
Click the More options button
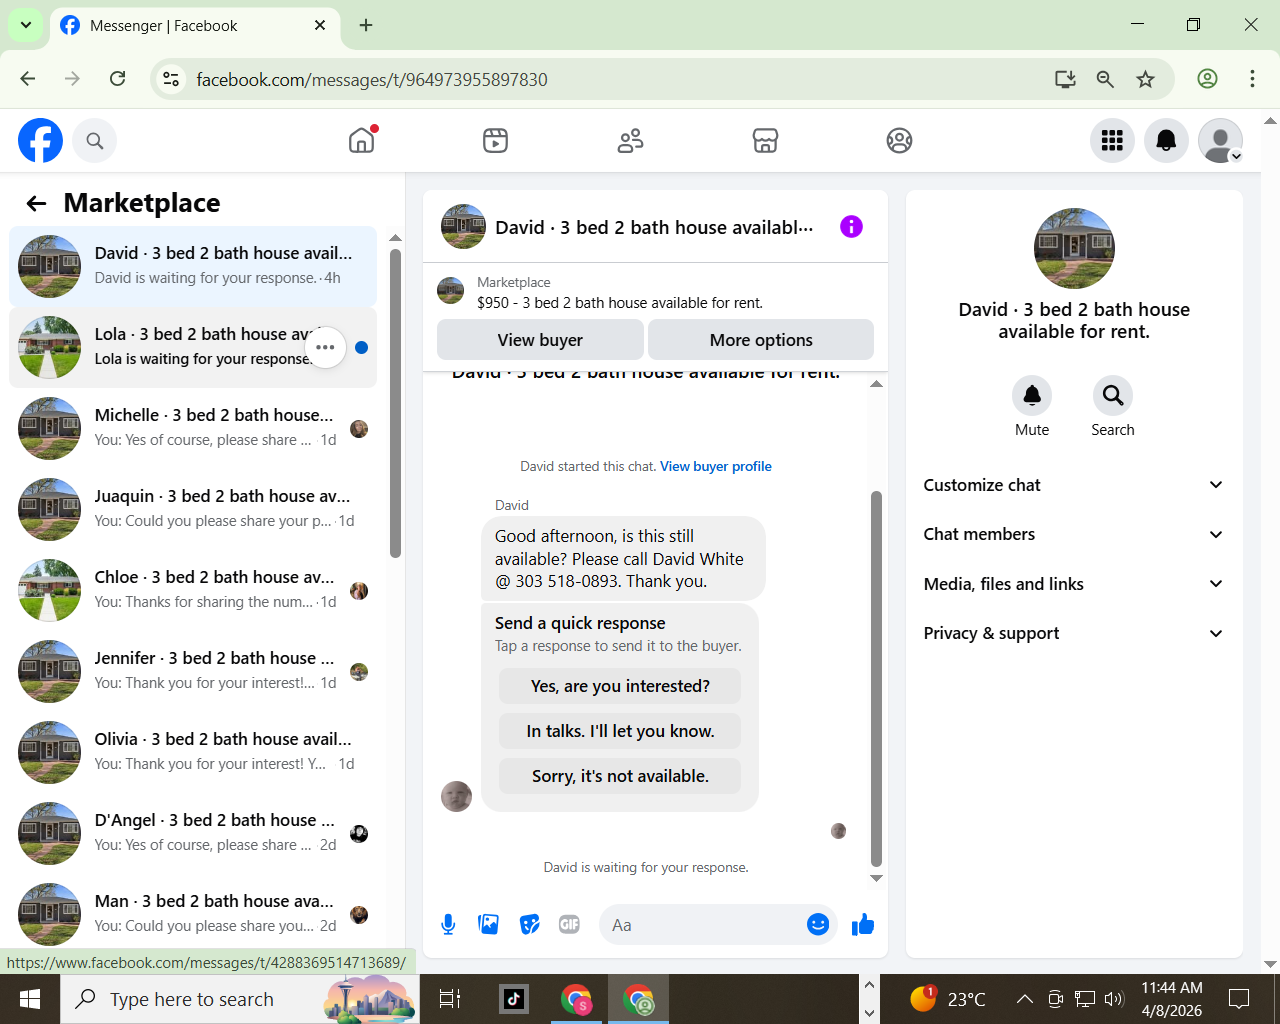(x=761, y=340)
